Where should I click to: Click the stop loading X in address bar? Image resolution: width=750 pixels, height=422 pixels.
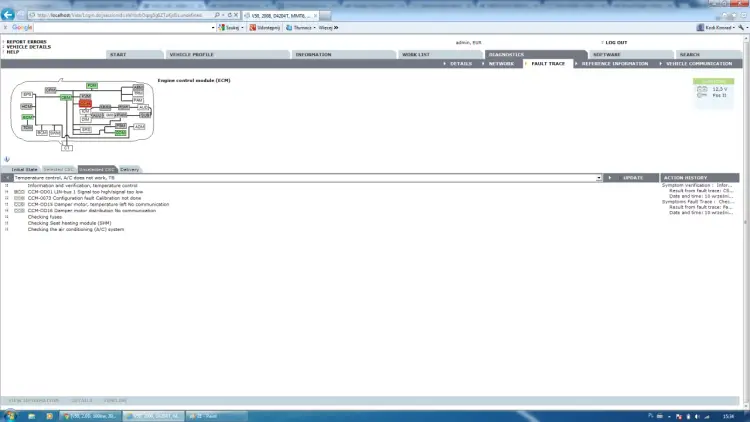[x=236, y=15]
